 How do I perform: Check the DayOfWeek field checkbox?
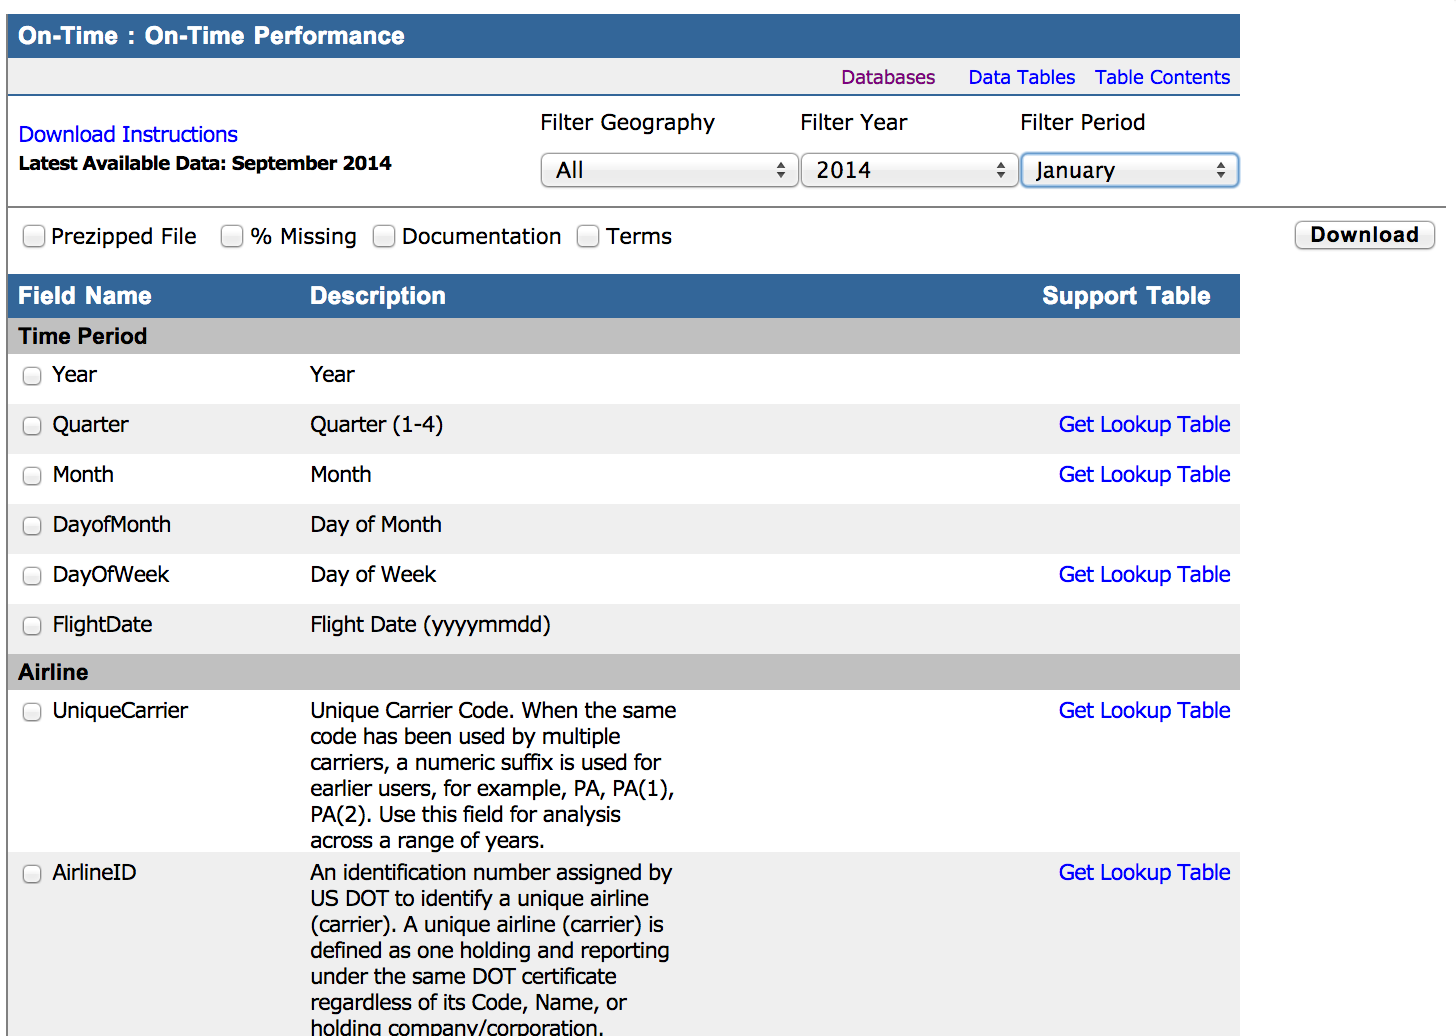coord(32,575)
